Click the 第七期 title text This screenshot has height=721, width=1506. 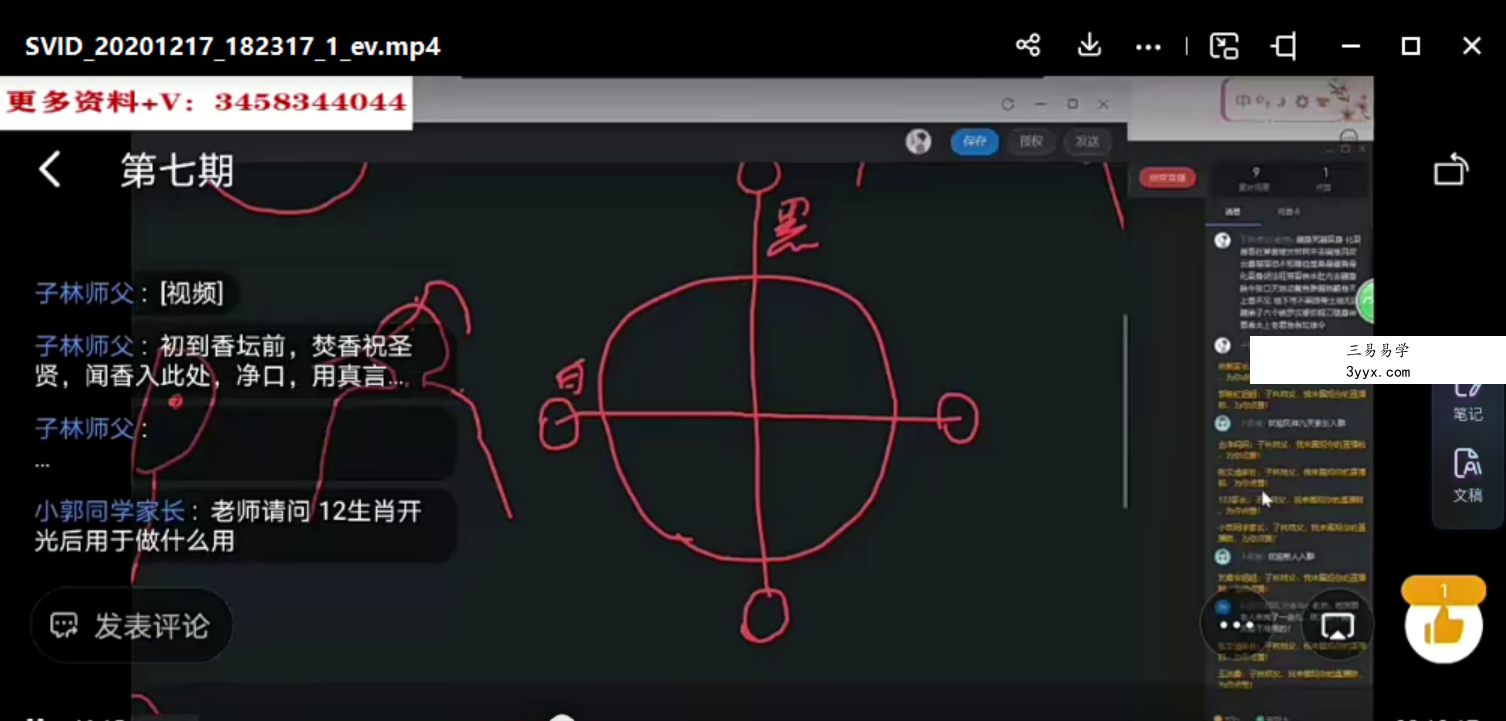click(177, 170)
